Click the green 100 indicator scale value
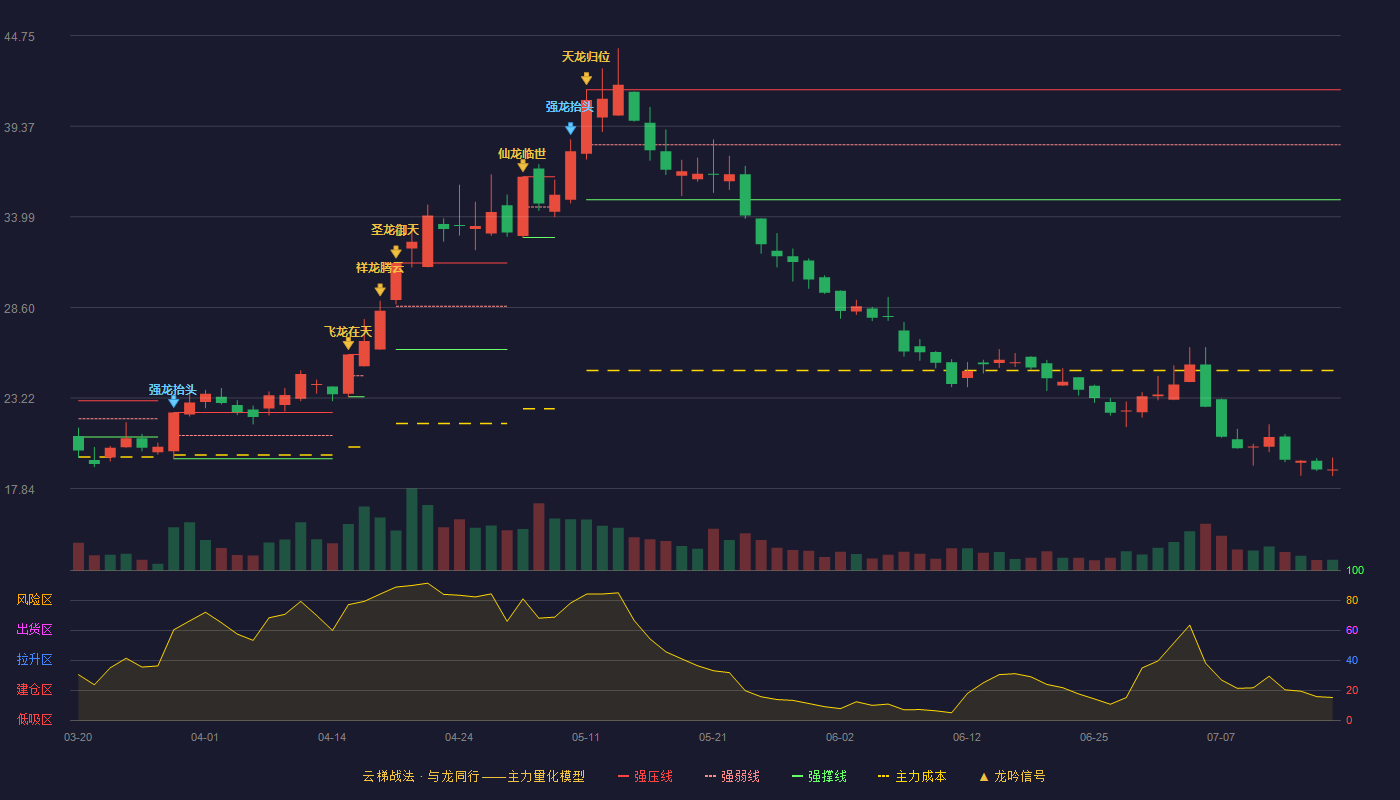 click(1355, 571)
